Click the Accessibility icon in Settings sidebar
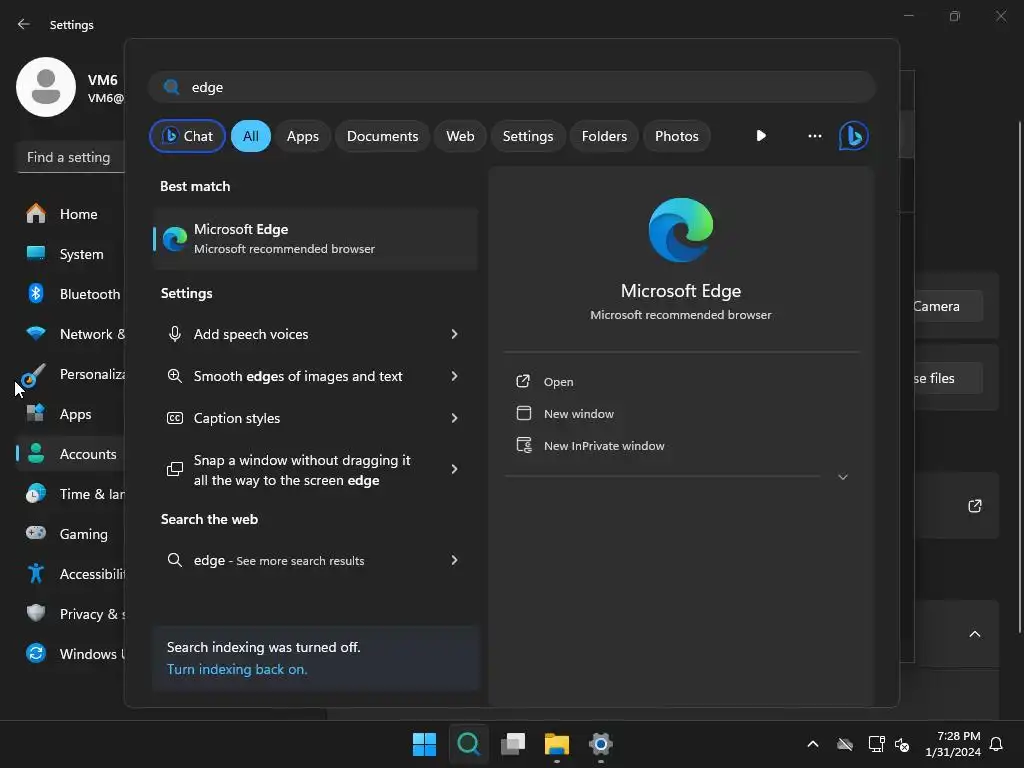The height and width of the screenshot is (768, 1024). pyautogui.click(x=36, y=573)
